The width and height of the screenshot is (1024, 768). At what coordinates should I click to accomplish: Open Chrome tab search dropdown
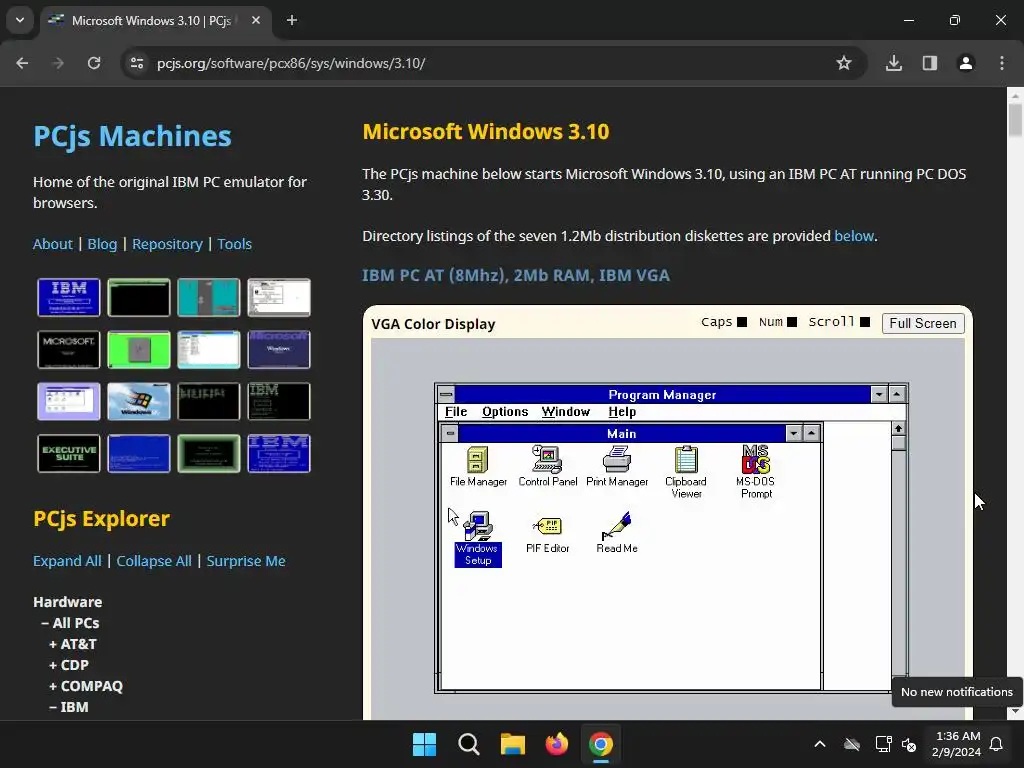pos(20,20)
